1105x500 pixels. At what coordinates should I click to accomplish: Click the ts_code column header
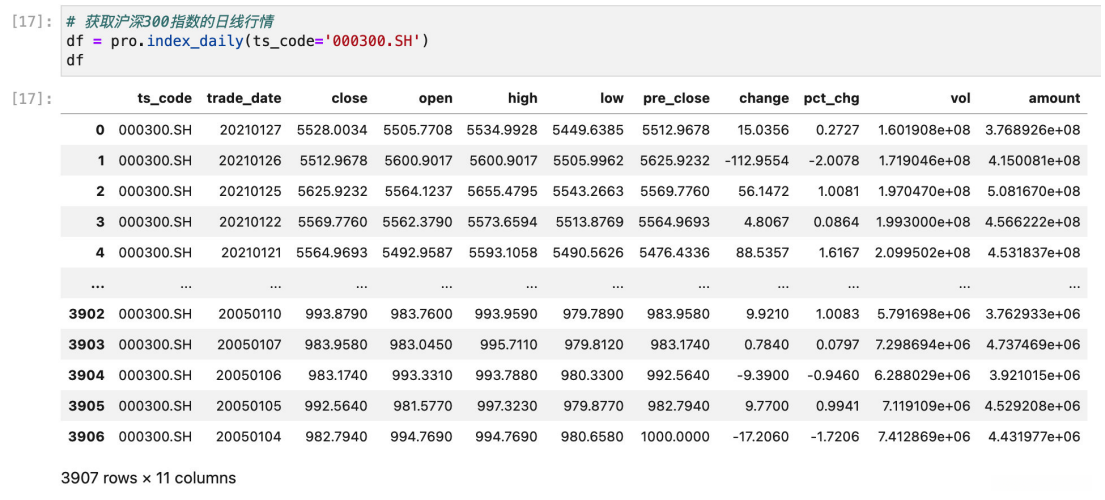pyautogui.click(x=164, y=98)
